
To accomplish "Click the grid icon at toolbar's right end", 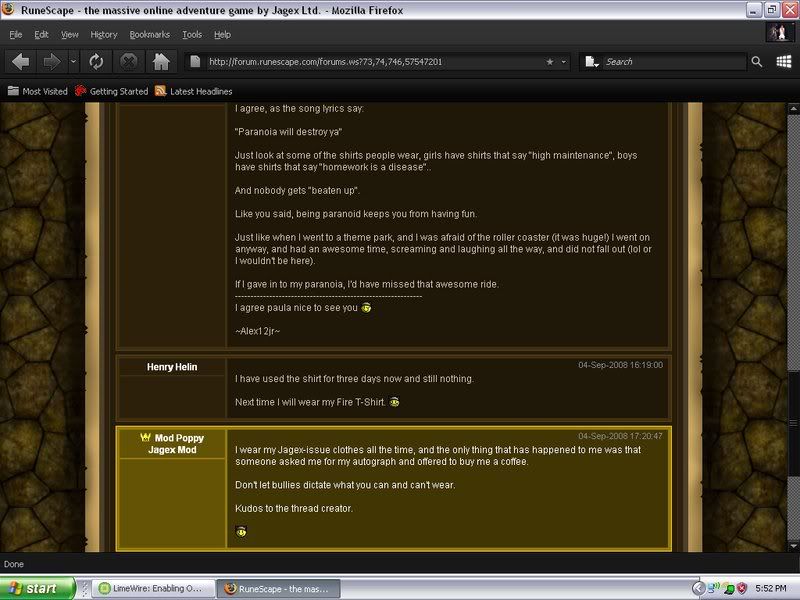I will tap(784, 62).
